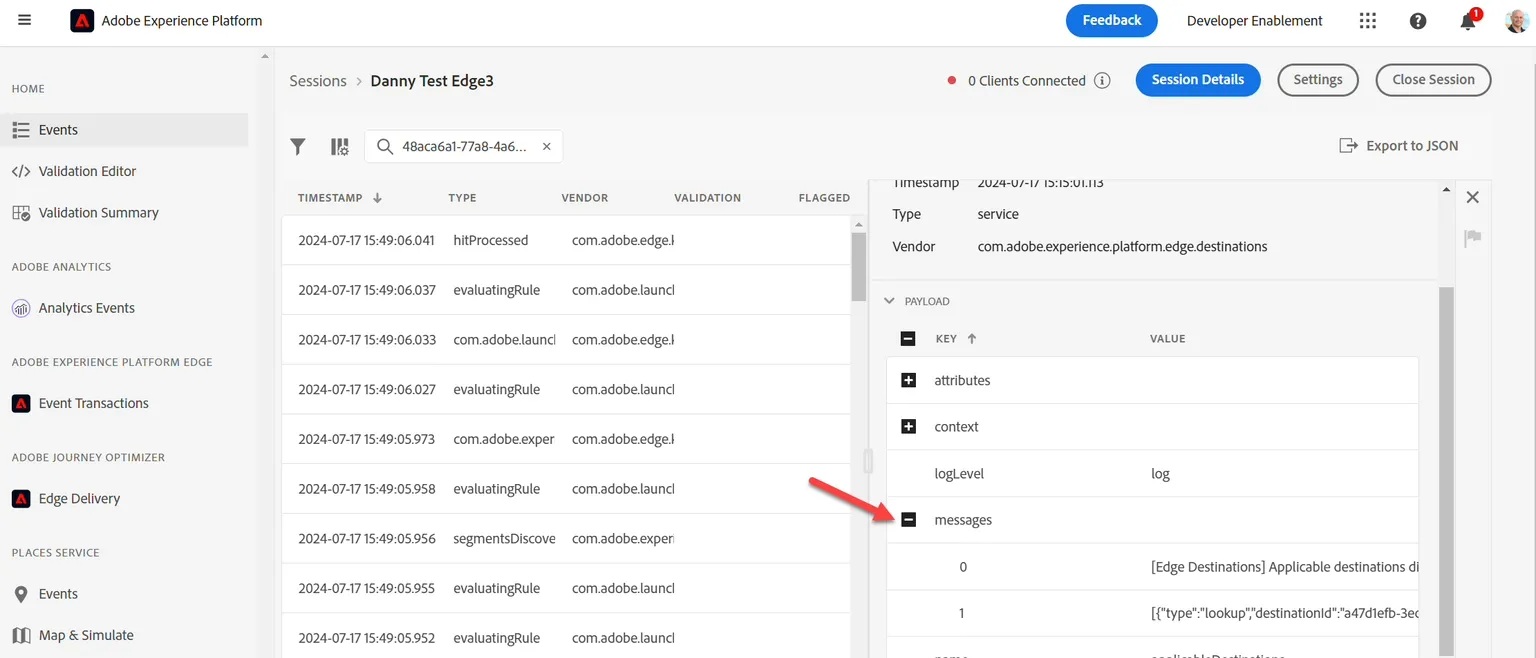Select the hitProcessed event row
The height and width of the screenshot is (658, 1536).
566,240
